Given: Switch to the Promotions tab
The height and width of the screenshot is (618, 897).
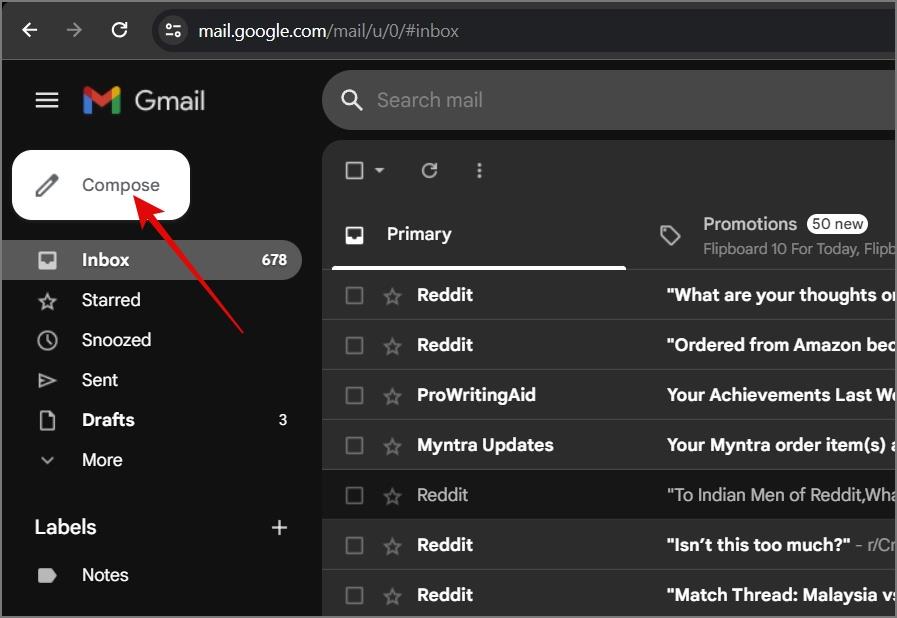Looking at the screenshot, I should tap(772, 235).
